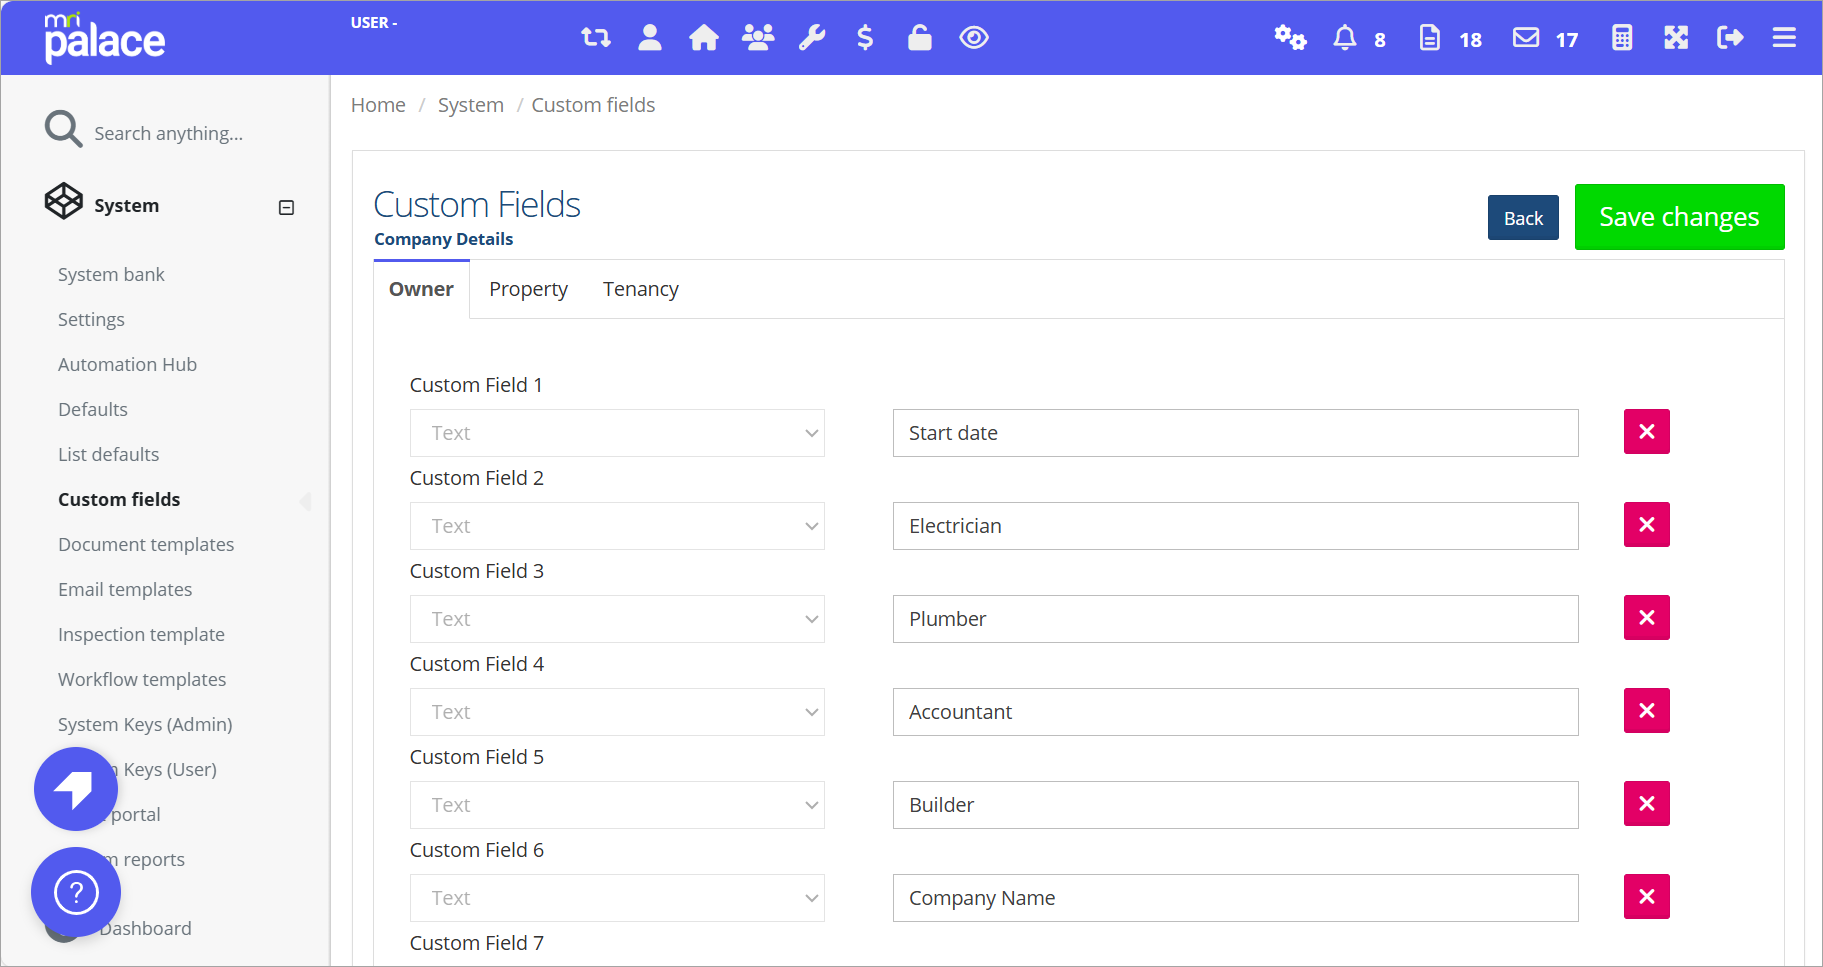Switch to the Property tab
The width and height of the screenshot is (1823, 967).
pos(528,289)
